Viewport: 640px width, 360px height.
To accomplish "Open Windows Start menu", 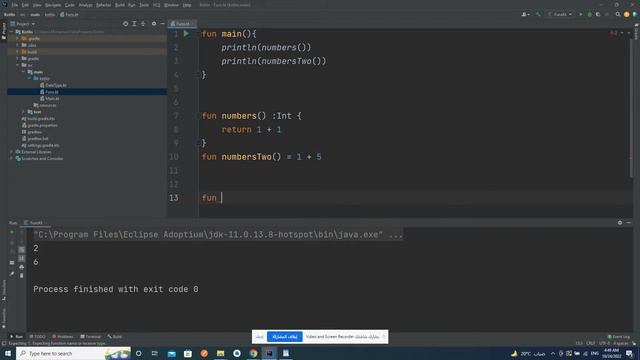I will tap(8, 353).
